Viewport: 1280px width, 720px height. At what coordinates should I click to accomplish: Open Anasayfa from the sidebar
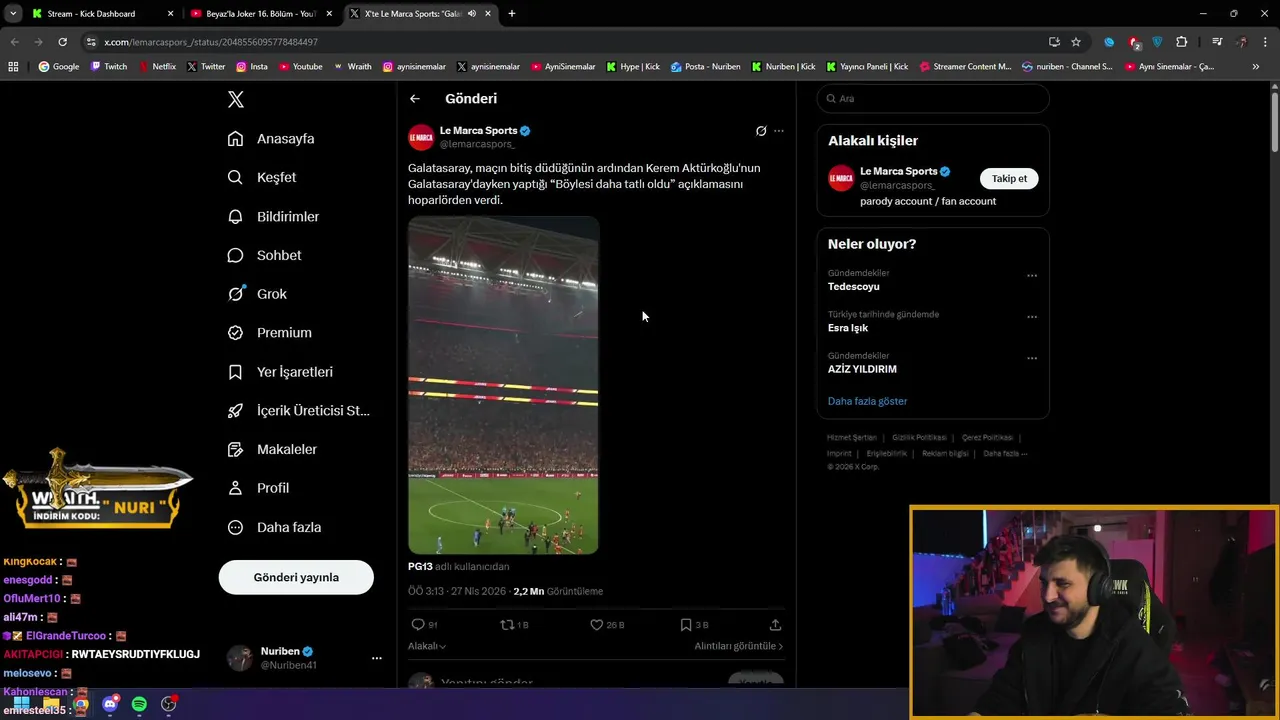point(270,139)
